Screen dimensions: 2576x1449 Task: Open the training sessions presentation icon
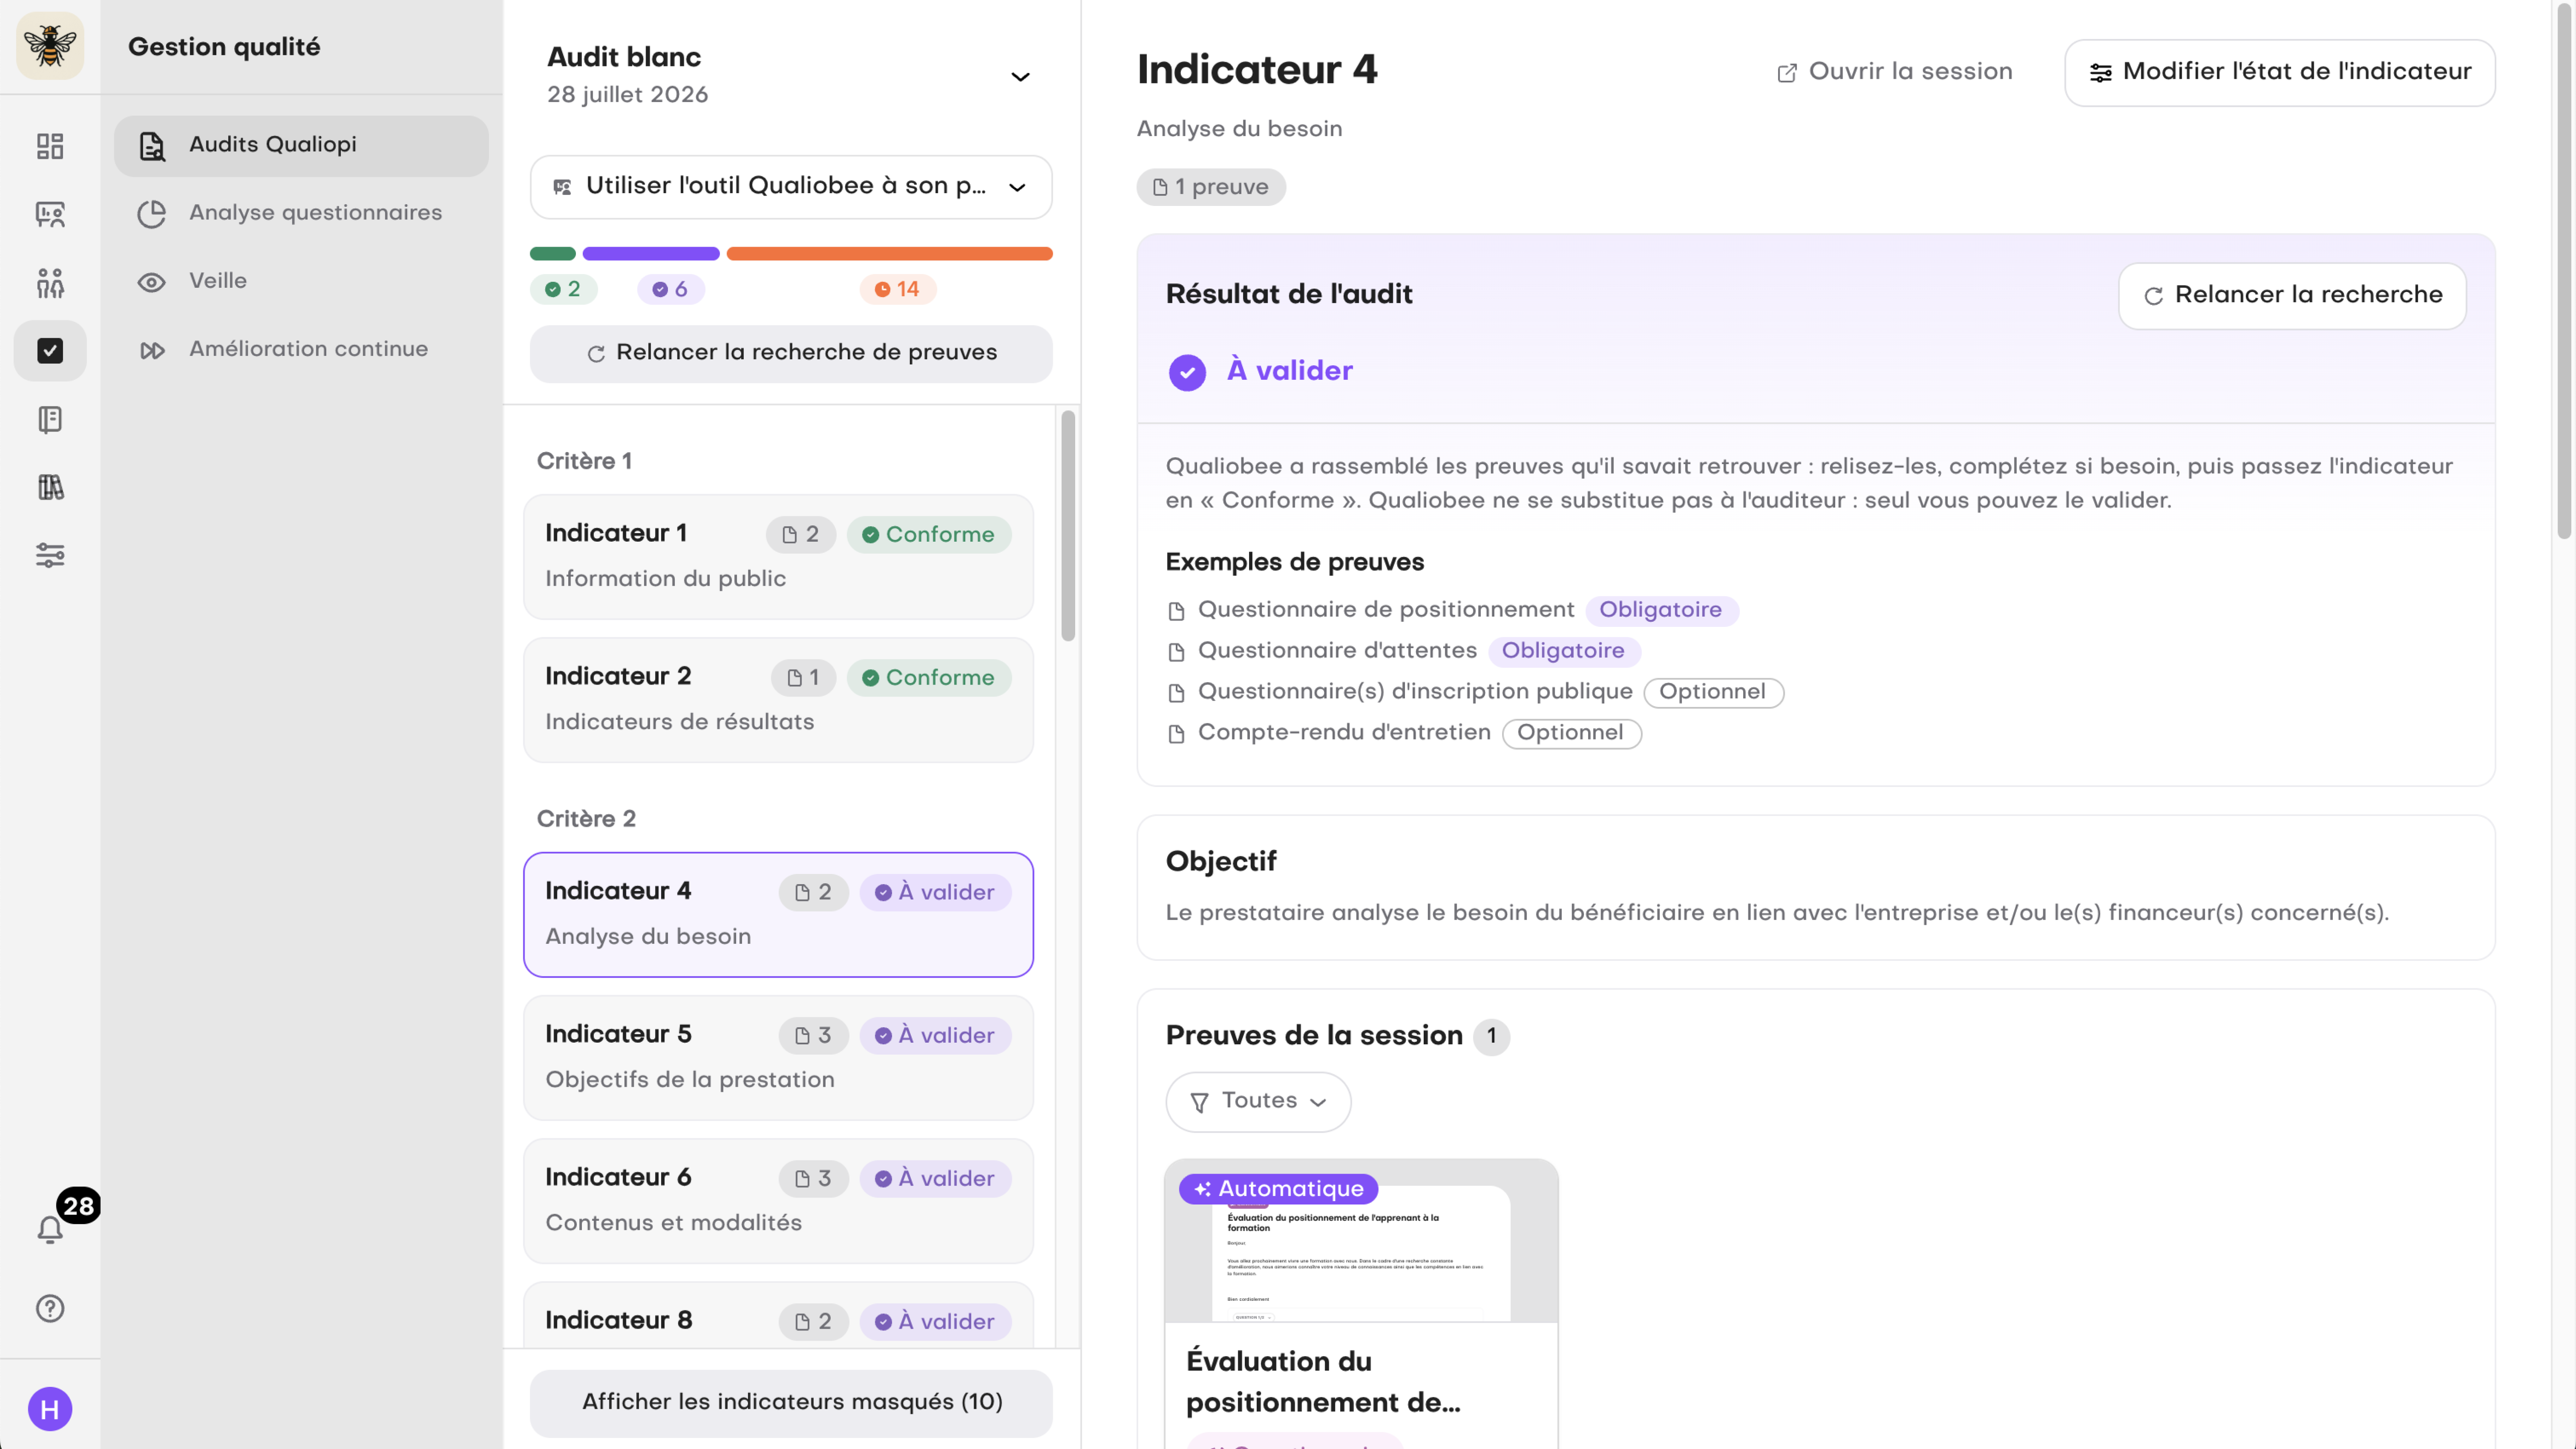[x=50, y=214]
